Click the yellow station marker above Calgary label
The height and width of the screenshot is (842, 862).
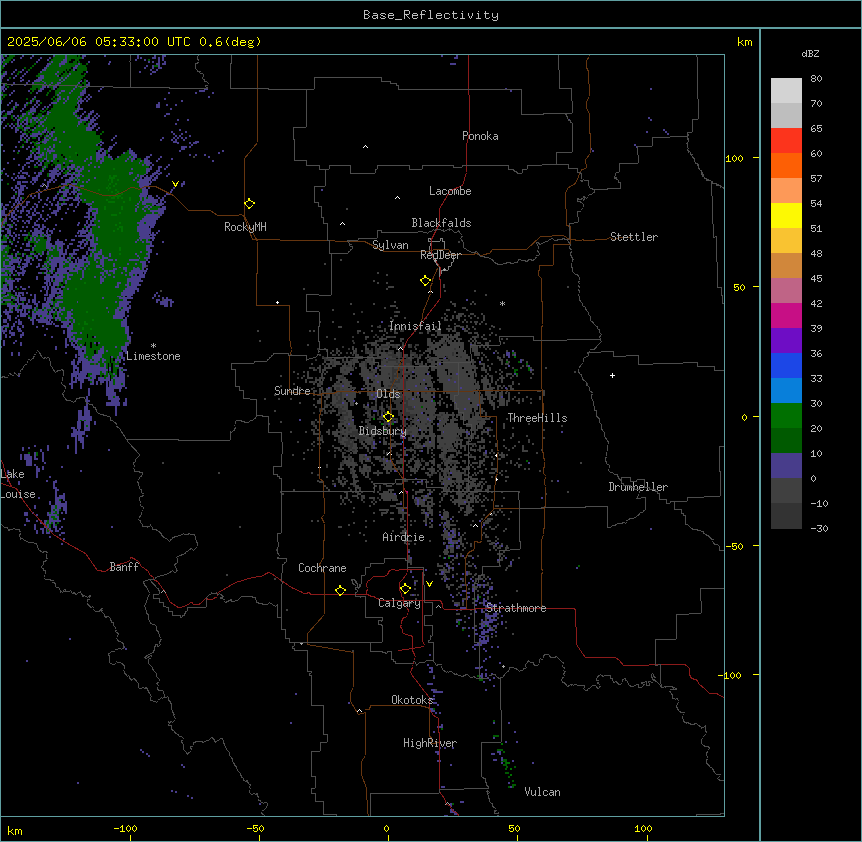pyautogui.click(x=405, y=589)
